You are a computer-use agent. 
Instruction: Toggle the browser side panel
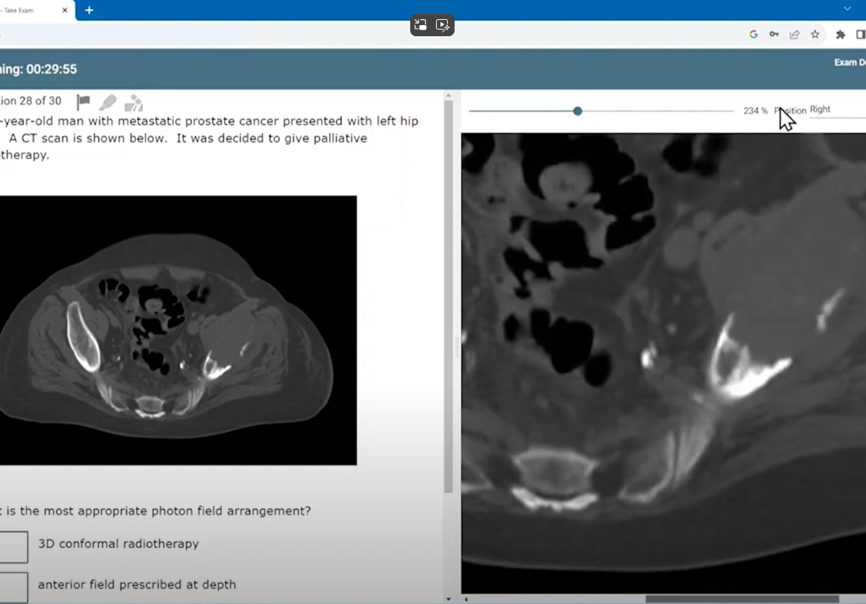coord(860,34)
